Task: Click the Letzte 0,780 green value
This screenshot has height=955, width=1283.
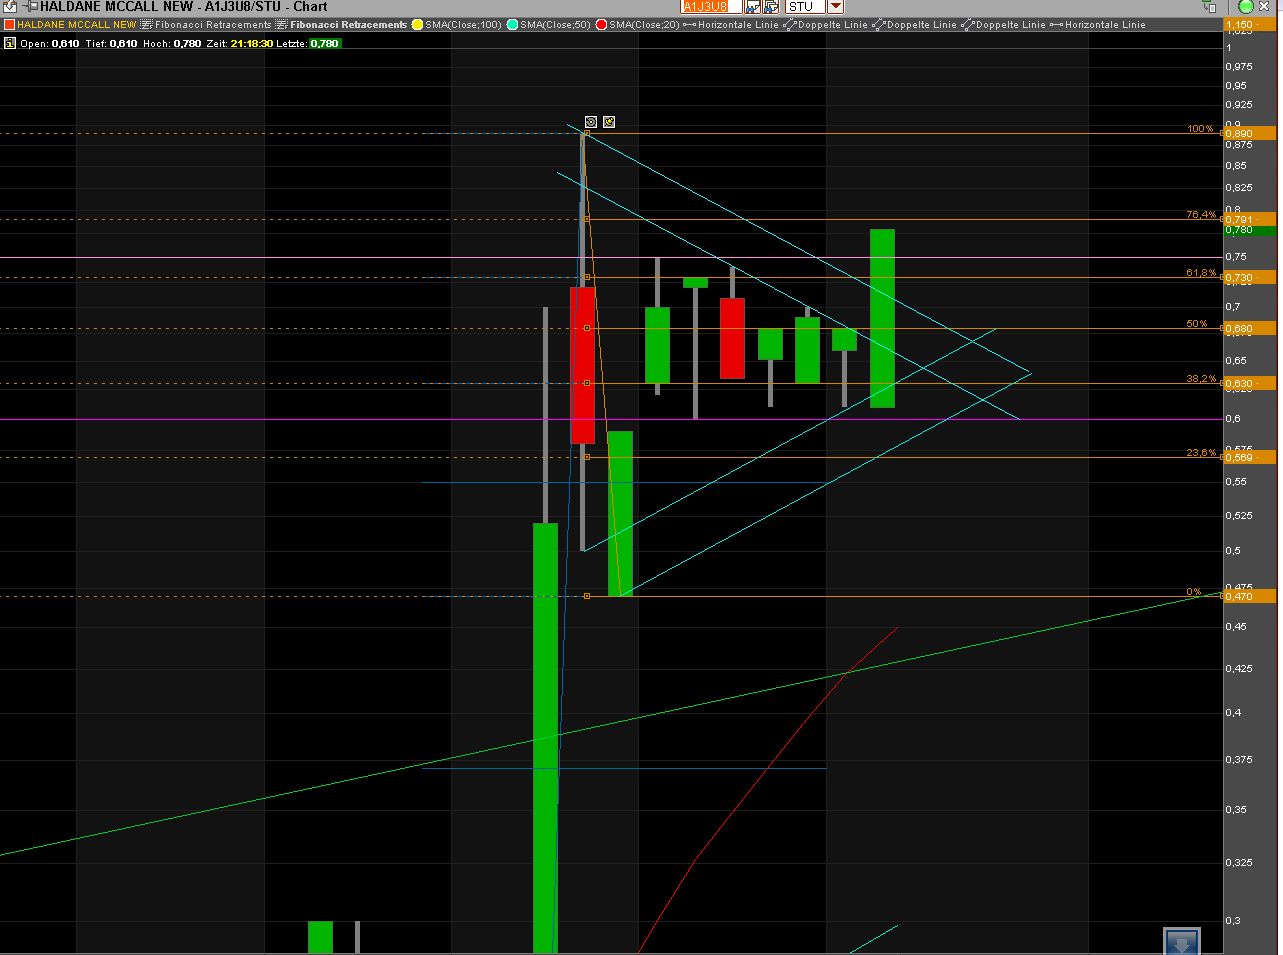Action: [324, 44]
